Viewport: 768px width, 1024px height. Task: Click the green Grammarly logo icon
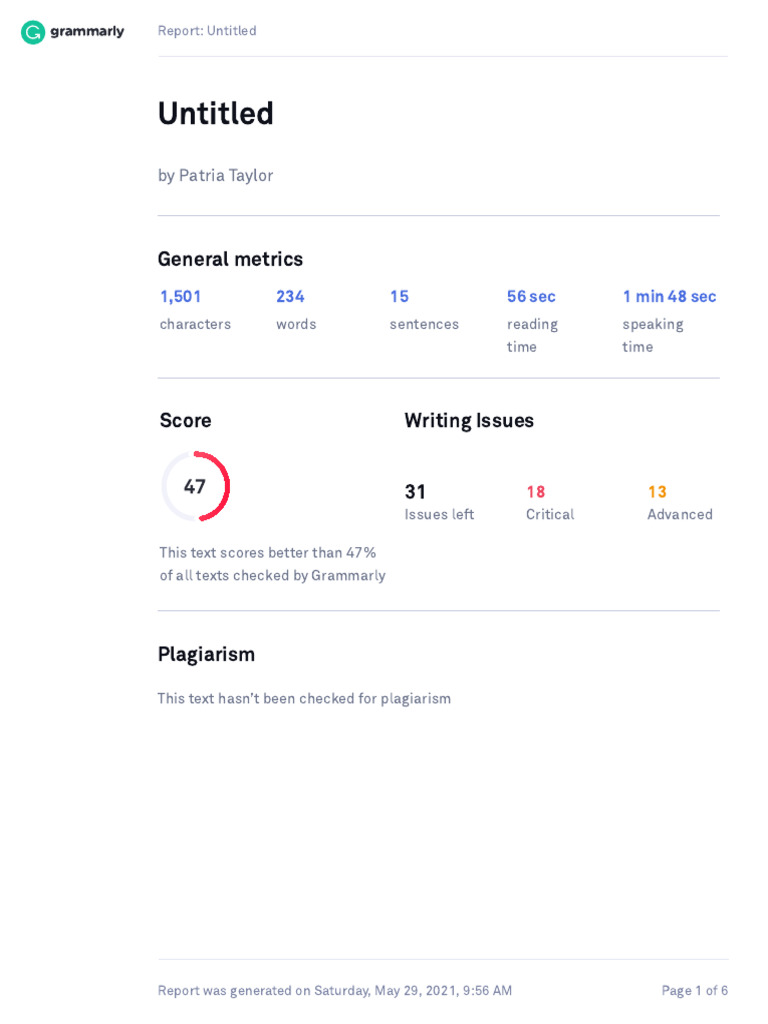[33, 32]
